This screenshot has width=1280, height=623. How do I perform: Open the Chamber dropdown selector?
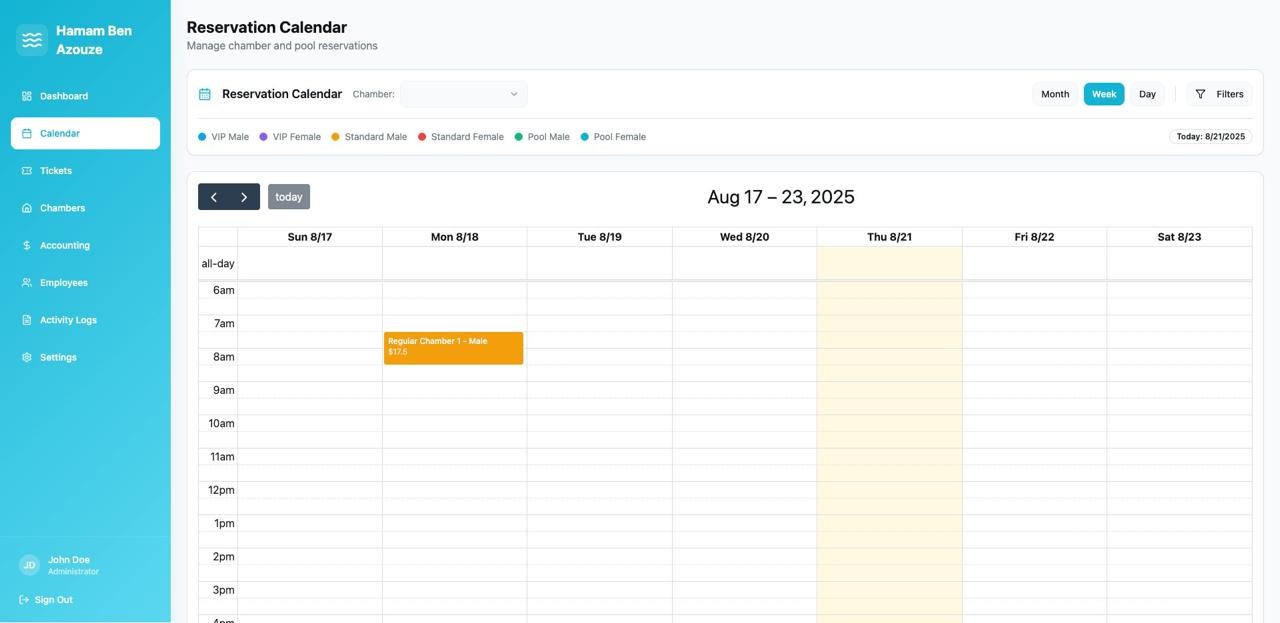[464, 94]
